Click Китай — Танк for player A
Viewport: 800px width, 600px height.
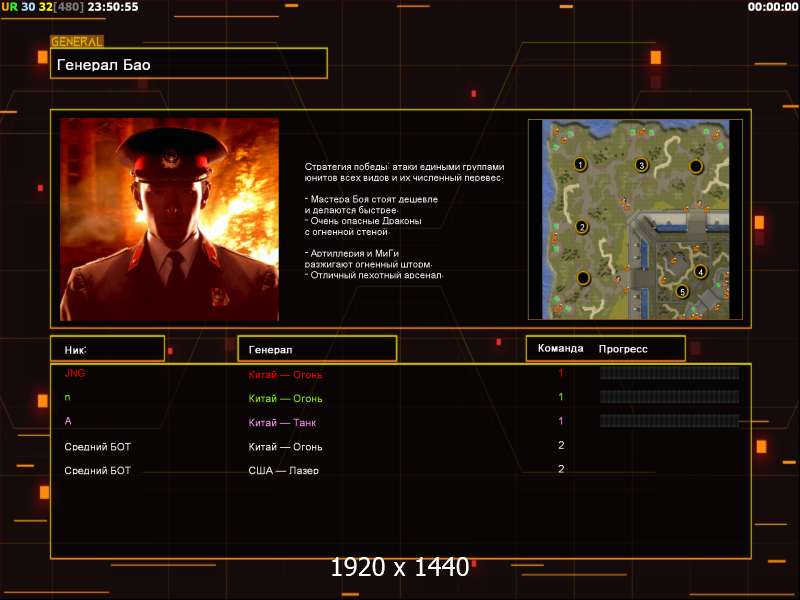click(282, 422)
